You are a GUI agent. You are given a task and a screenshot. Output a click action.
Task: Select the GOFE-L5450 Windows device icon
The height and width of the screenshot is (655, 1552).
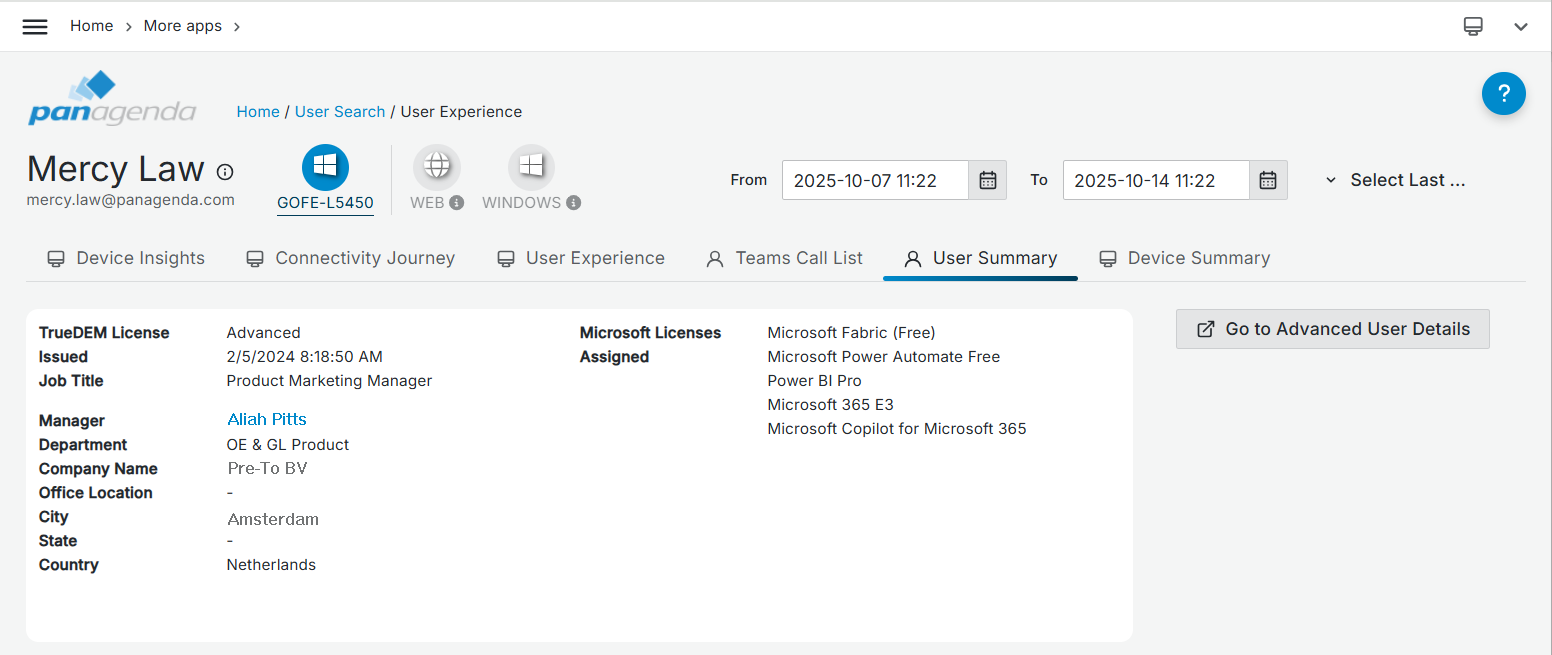325,168
